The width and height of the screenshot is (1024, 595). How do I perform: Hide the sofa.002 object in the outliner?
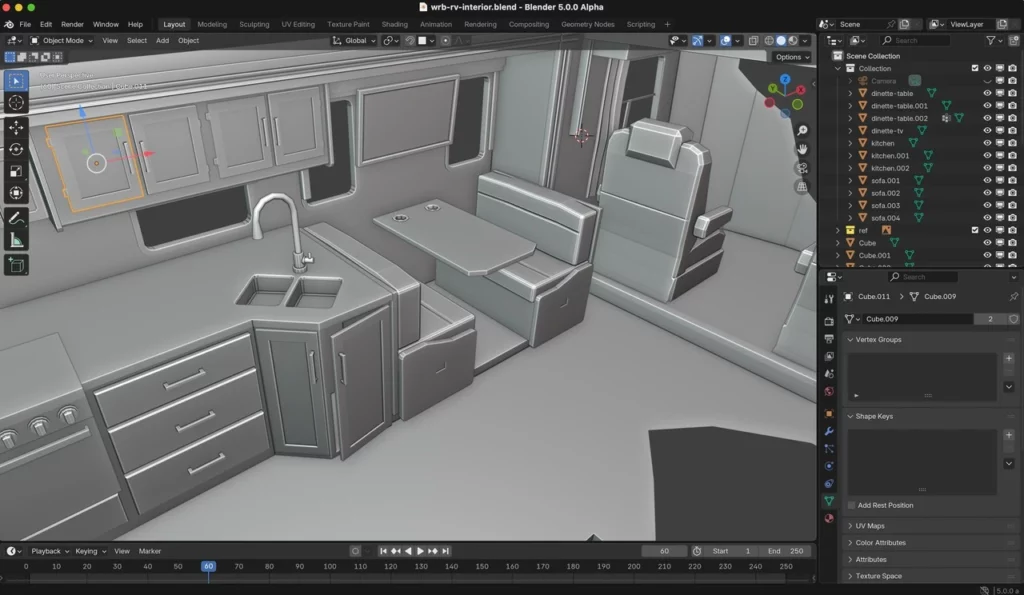click(987, 192)
